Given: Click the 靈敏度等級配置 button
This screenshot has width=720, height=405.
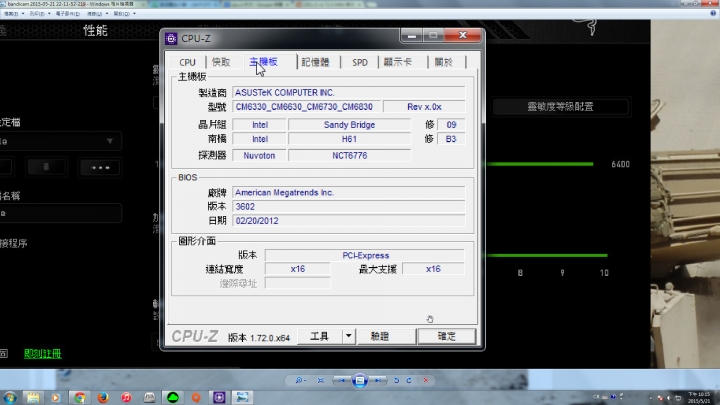Looking at the screenshot, I should [560, 107].
